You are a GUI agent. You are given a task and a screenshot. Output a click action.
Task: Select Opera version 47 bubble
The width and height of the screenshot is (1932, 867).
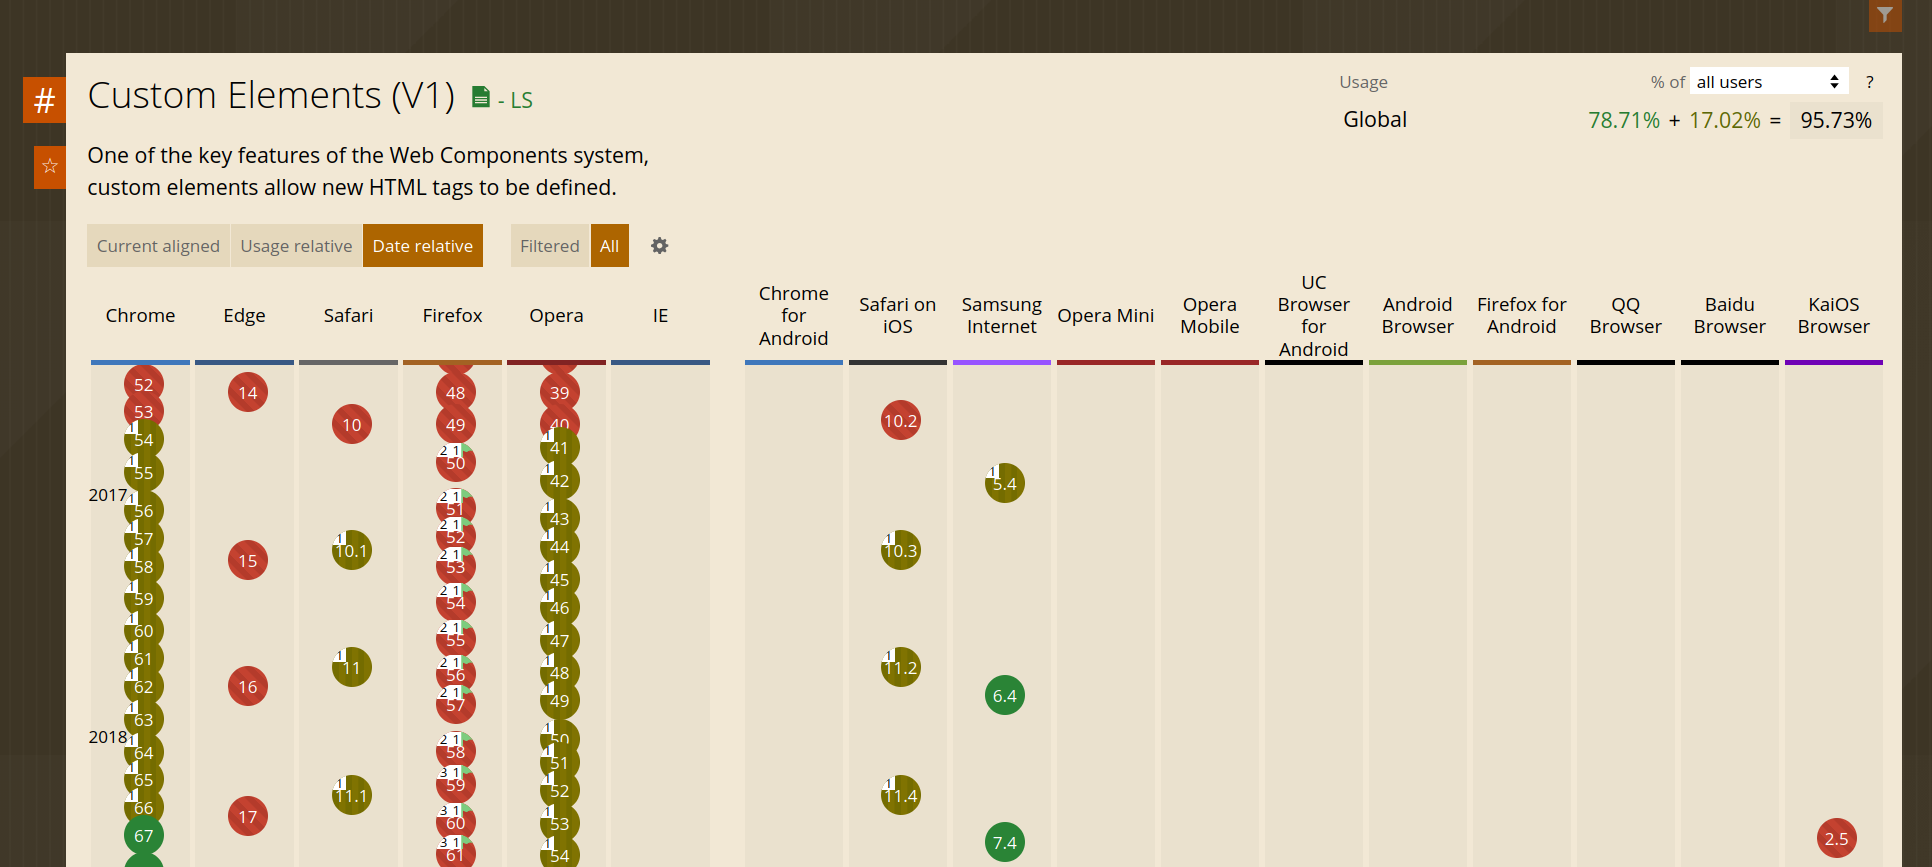[x=560, y=641]
